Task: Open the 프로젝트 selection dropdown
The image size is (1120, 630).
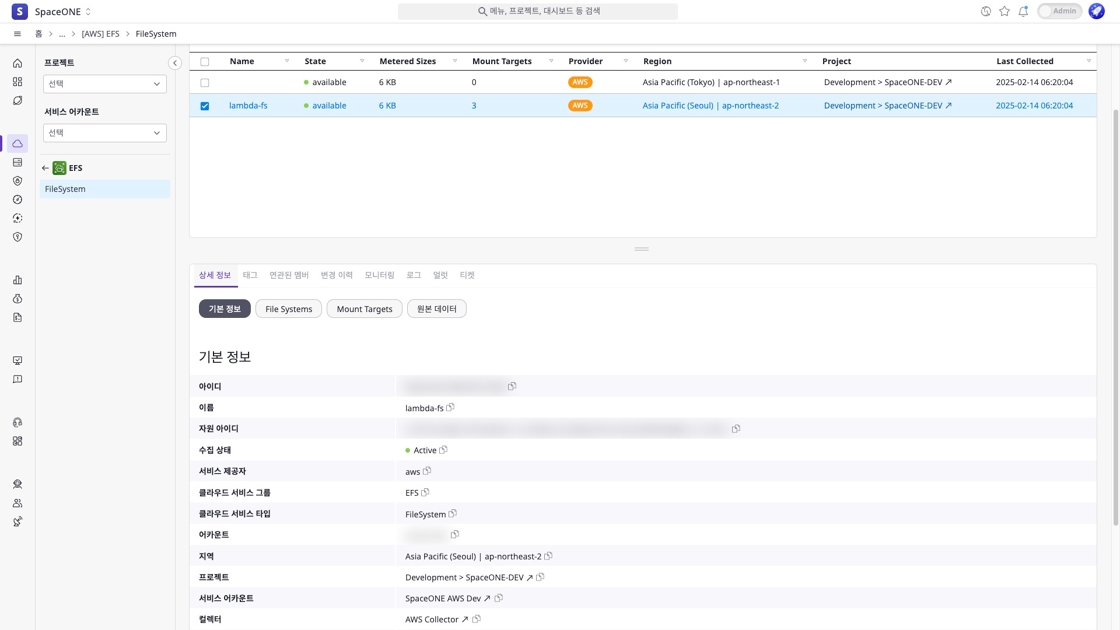Action: (104, 84)
